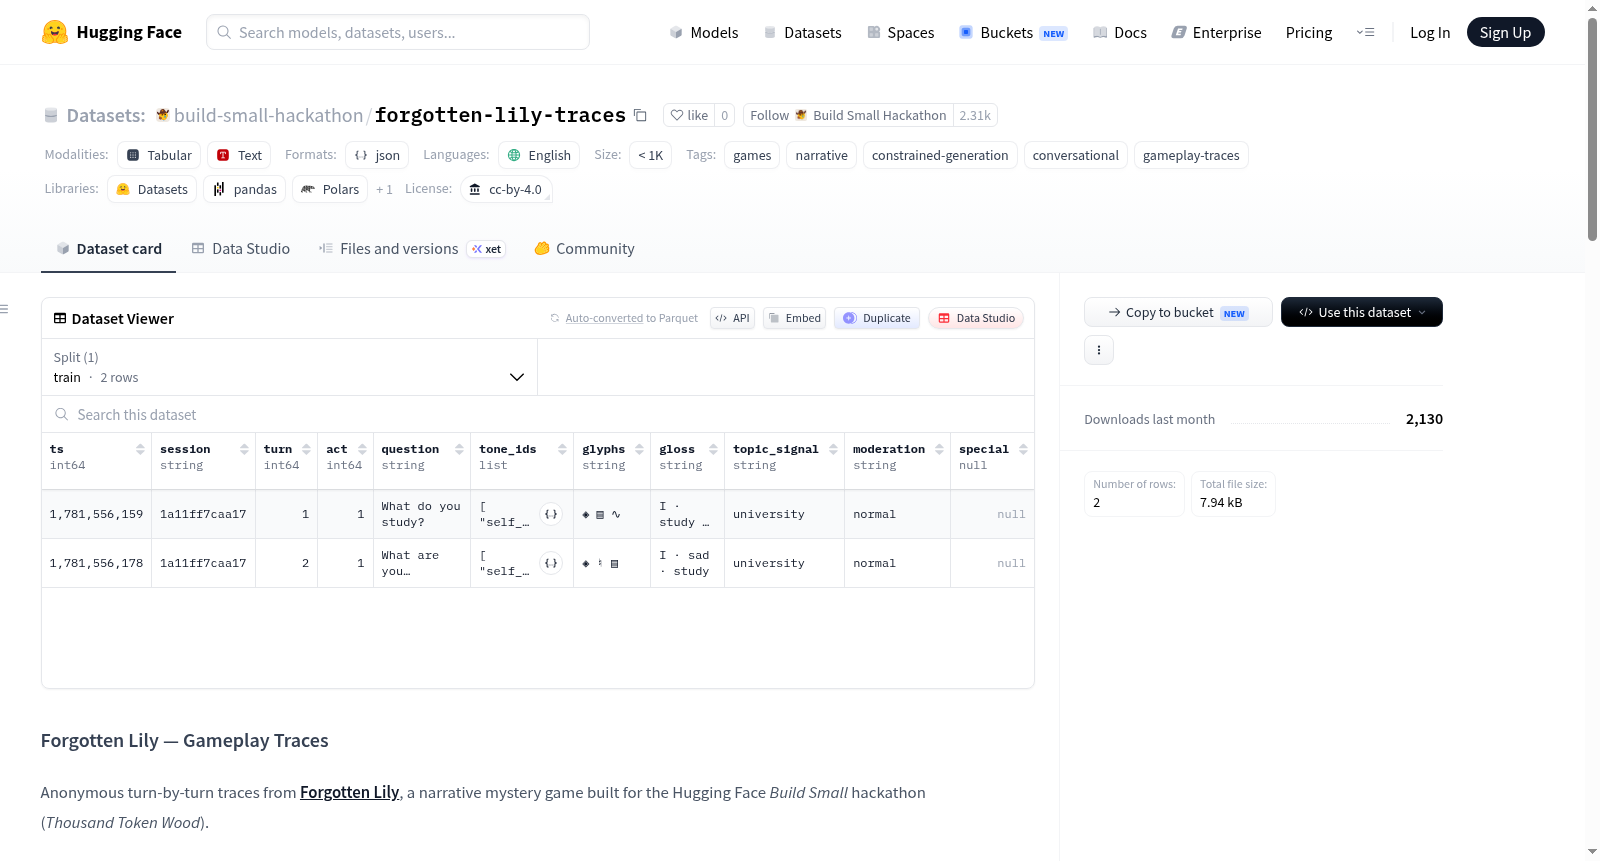Click the Hugging Face logo
The image size is (1600, 861).
(112, 32)
